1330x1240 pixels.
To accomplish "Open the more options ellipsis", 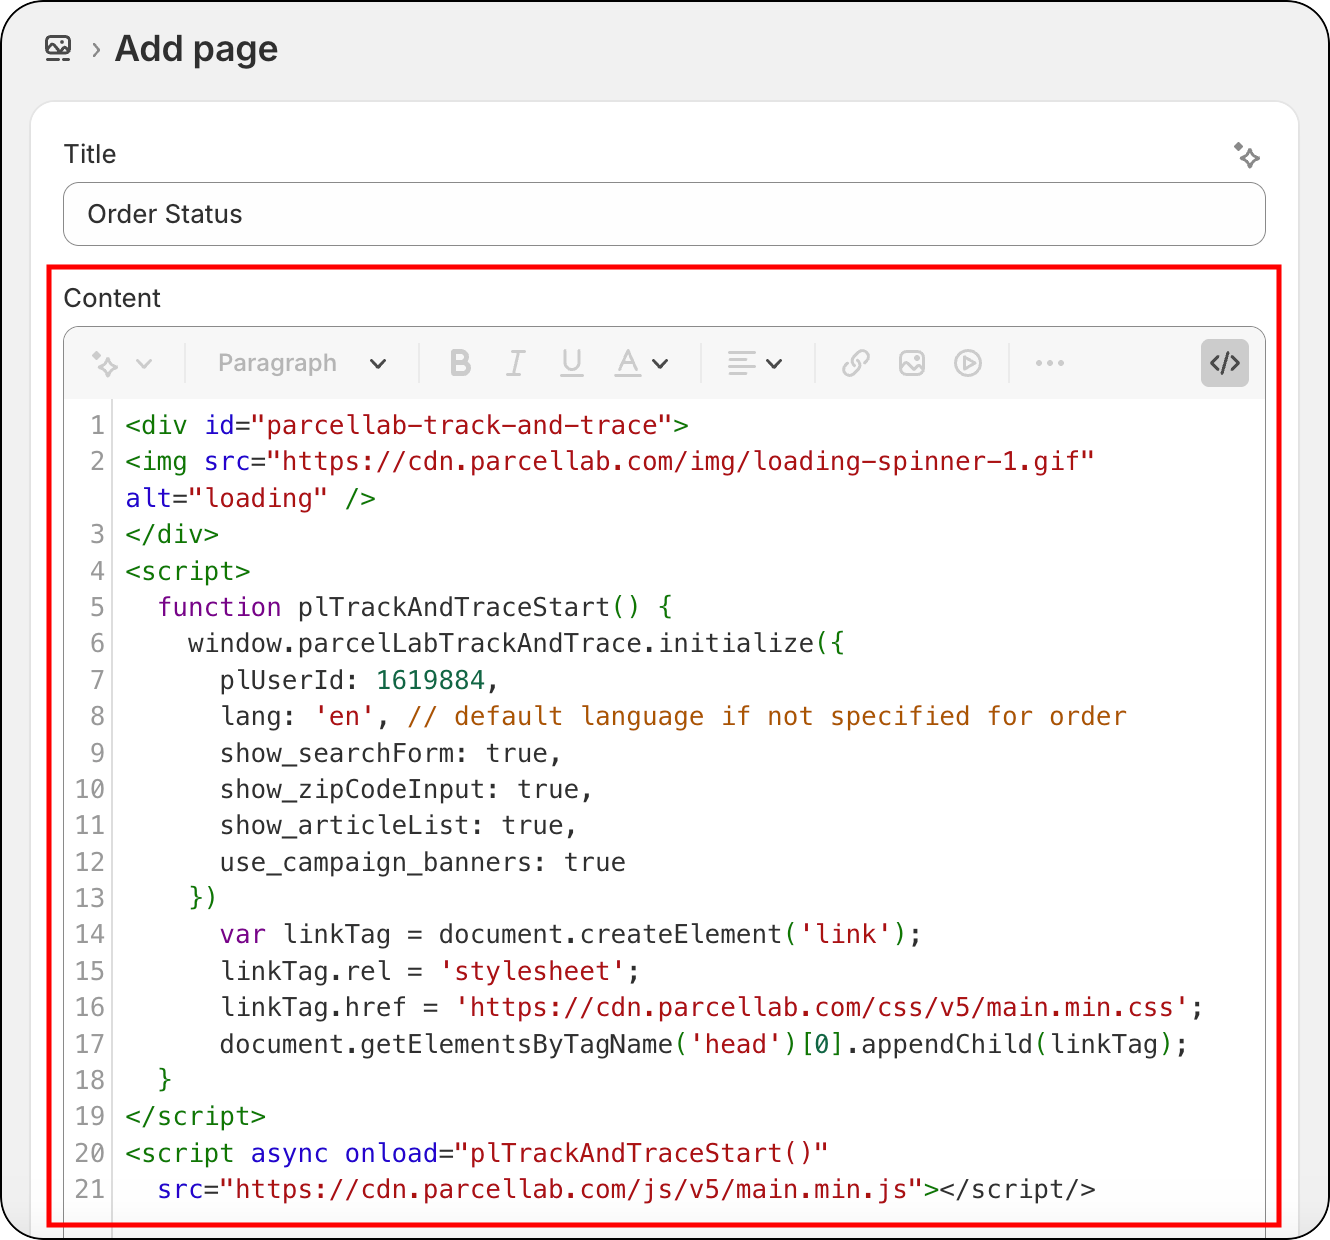I will click(1049, 363).
